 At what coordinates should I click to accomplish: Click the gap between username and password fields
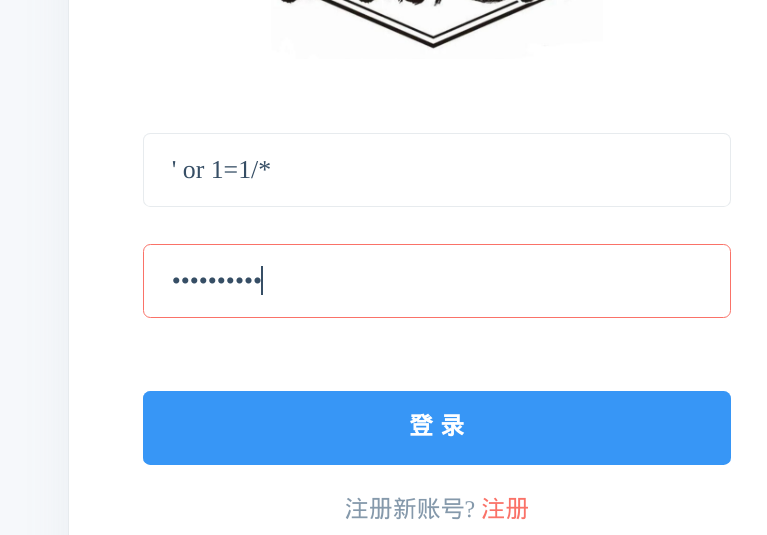pos(437,225)
